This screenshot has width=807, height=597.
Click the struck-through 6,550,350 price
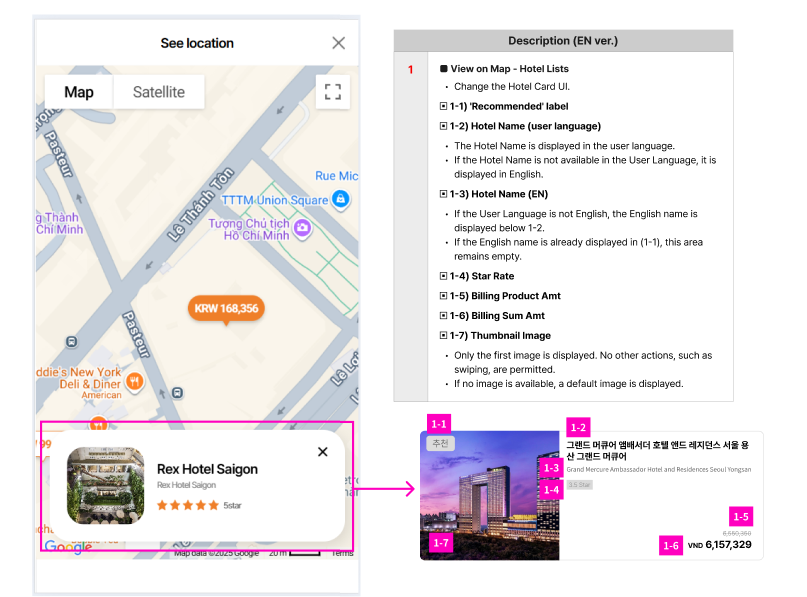737,533
